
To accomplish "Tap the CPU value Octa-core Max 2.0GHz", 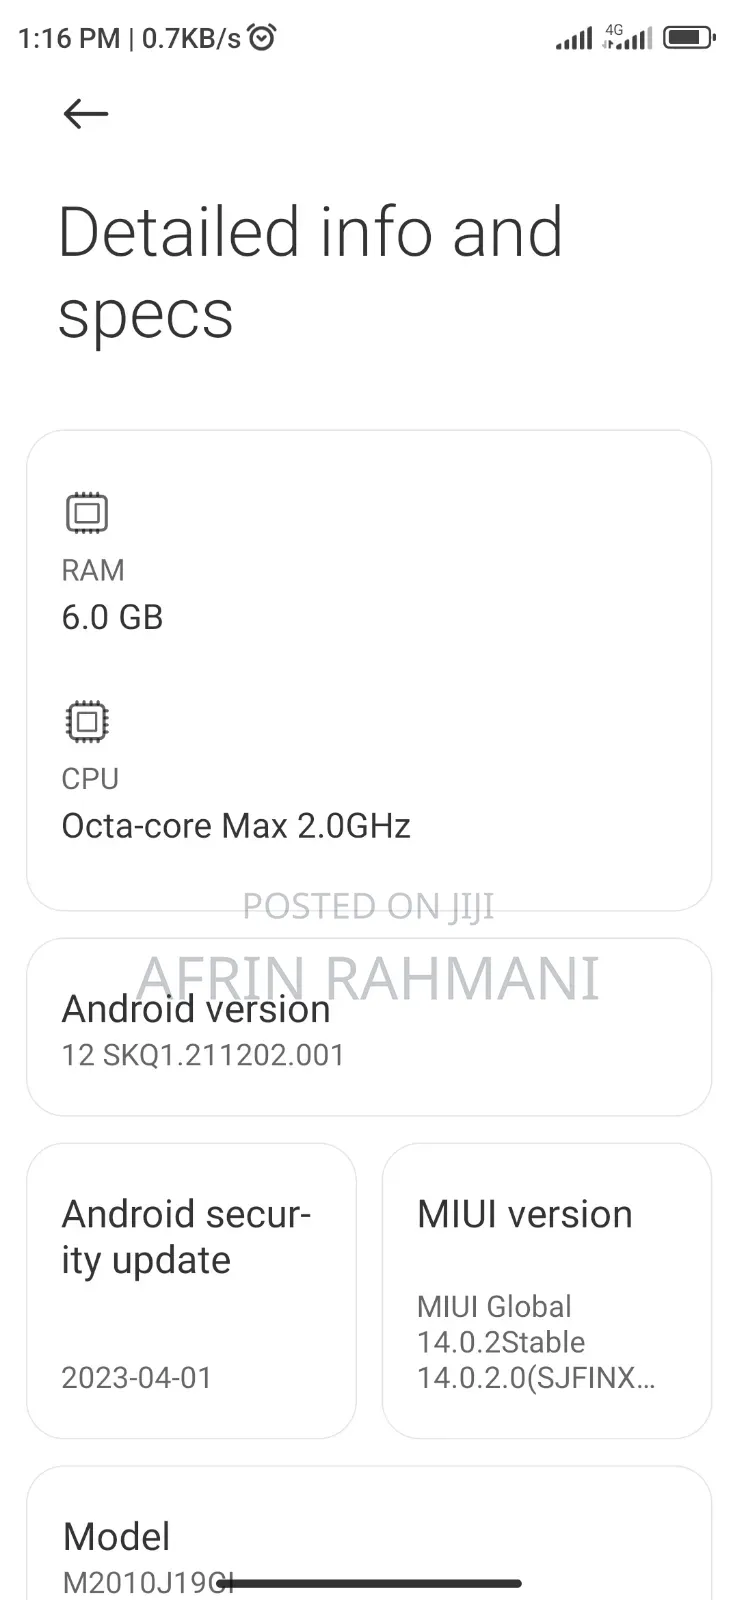I will (236, 825).
